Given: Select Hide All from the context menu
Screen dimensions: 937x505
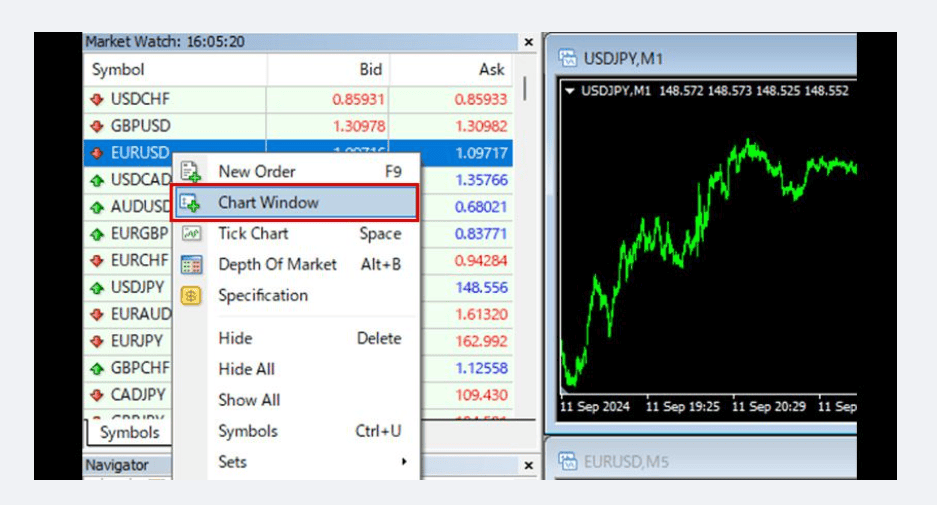Looking at the screenshot, I should [x=246, y=369].
